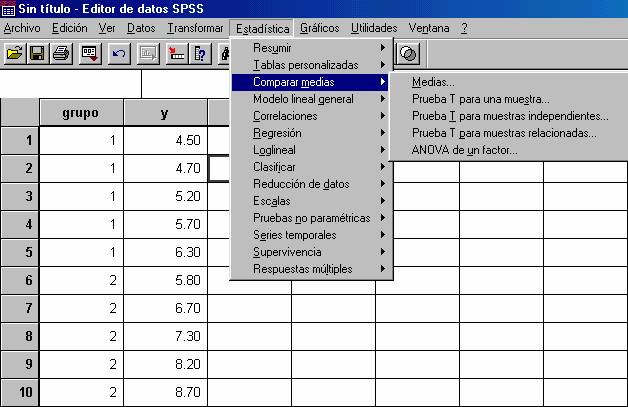Click the Undo arrow icon

[119, 53]
